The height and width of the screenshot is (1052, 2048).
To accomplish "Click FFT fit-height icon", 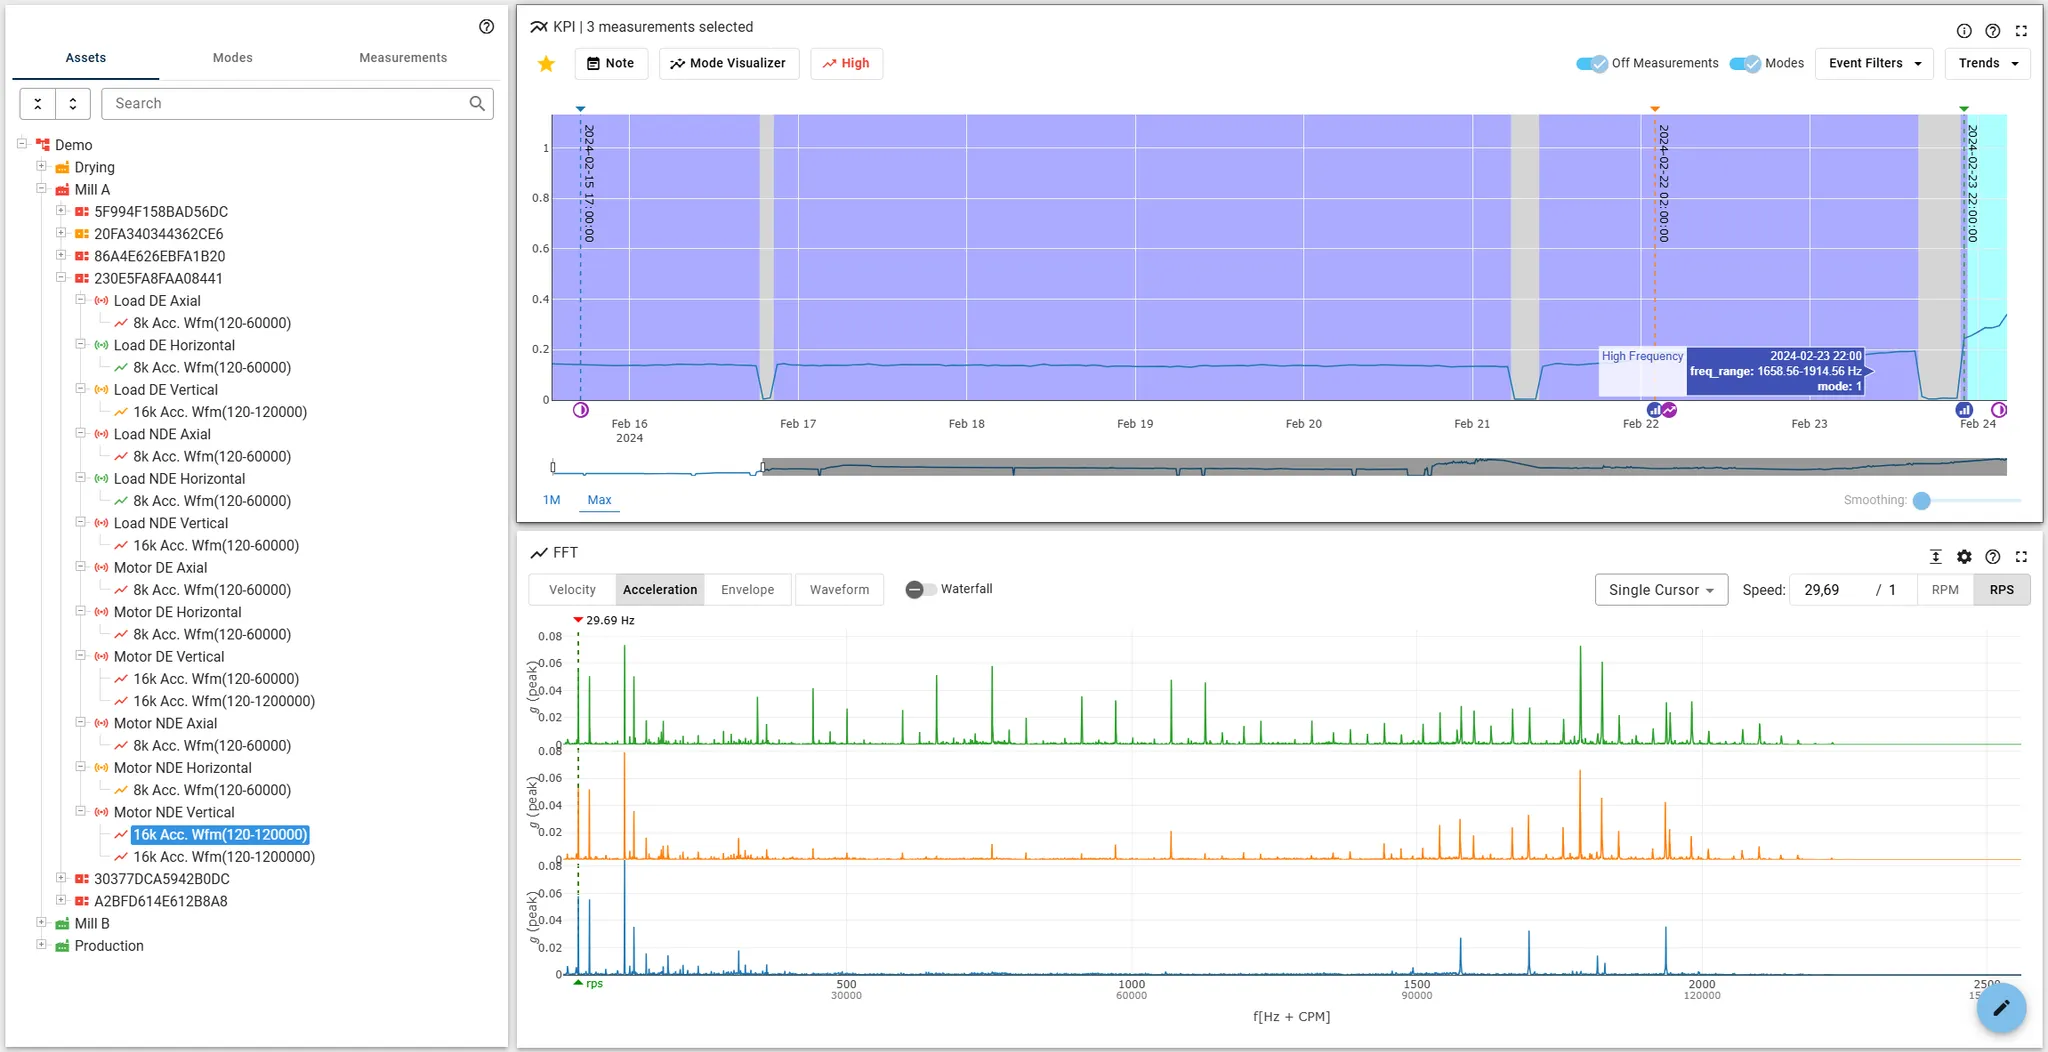I will point(1936,557).
